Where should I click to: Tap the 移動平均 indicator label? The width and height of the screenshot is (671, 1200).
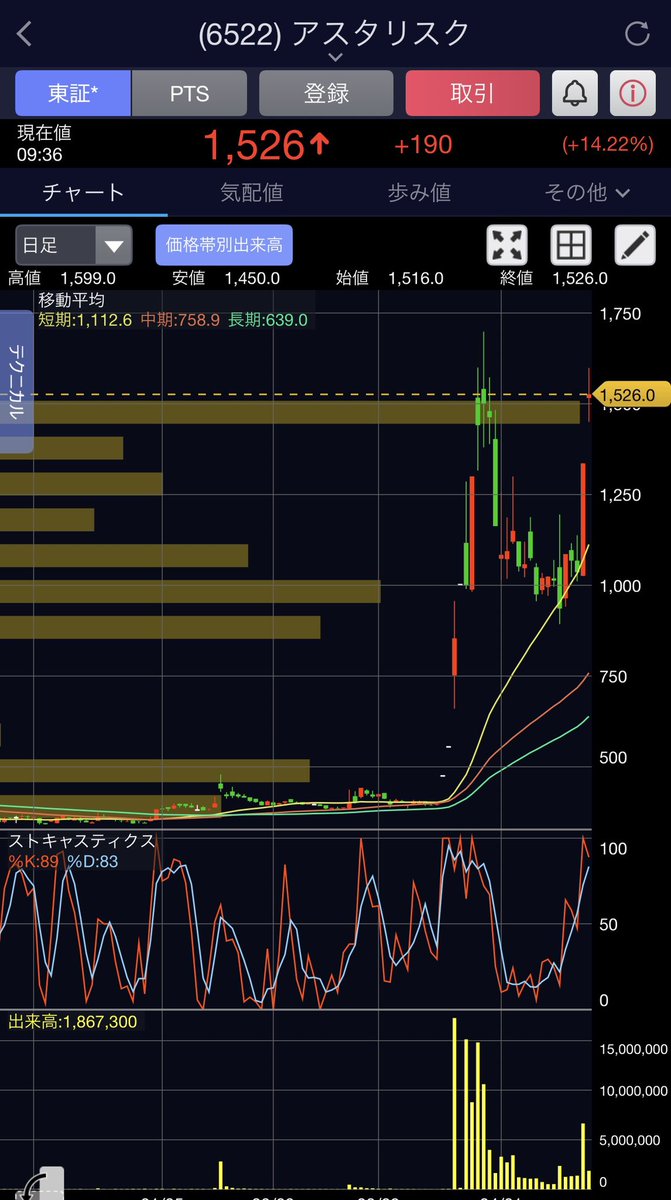pyautogui.click(x=72, y=300)
